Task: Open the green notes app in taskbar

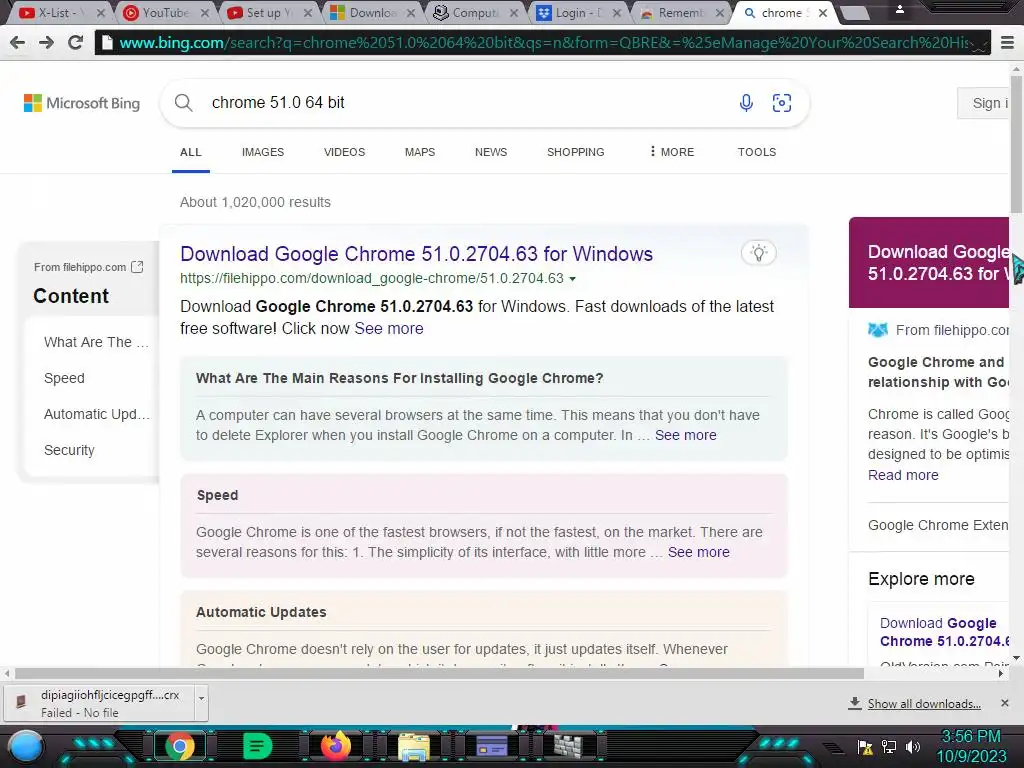Action: coord(257,746)
